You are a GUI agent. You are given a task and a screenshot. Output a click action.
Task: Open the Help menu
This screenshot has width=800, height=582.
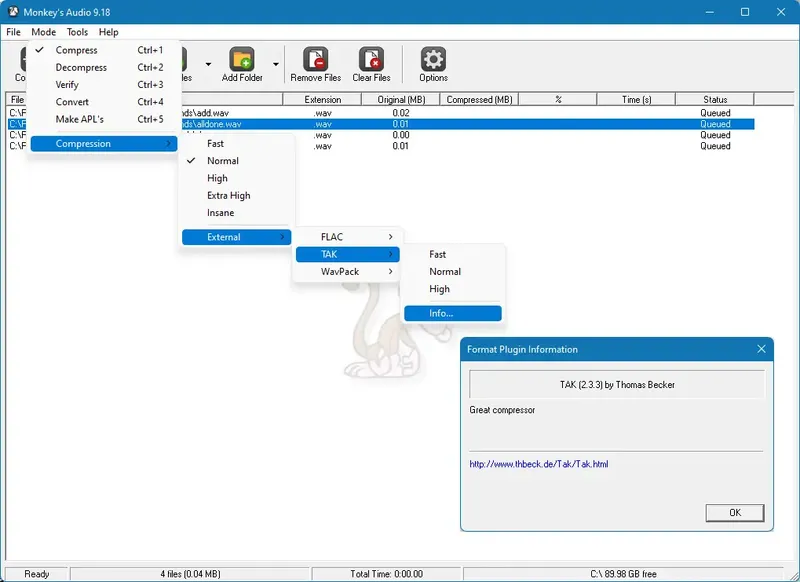(109, 32)
